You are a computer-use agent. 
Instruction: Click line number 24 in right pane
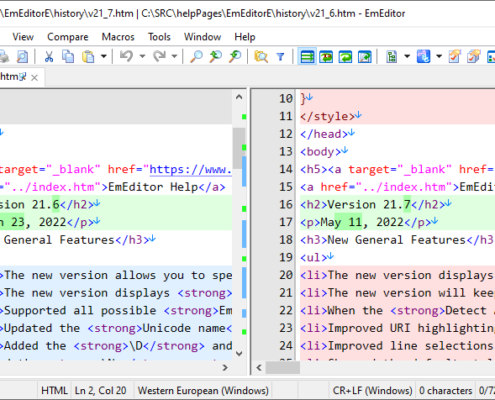coord(286,346)
